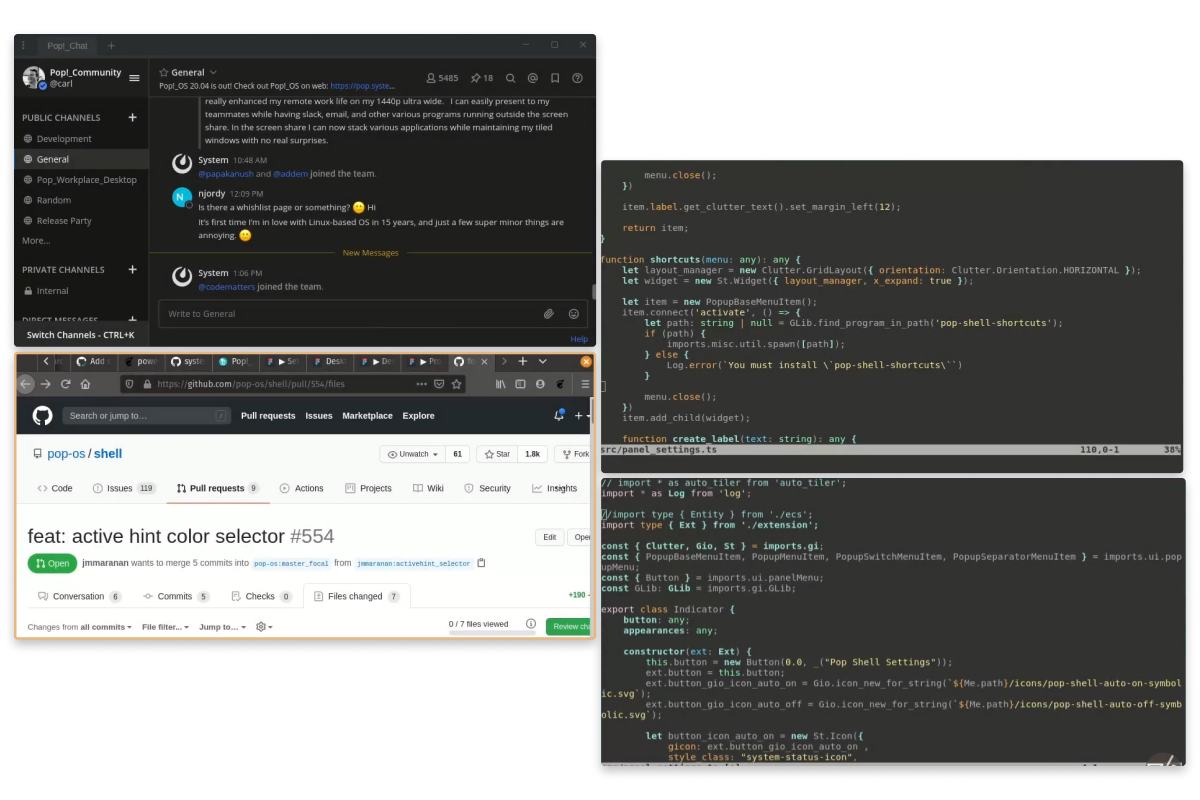The width and height of the screenshot is (1200, 800).
Task: Click the Edit pull request title button
Action: tap(549, 537)
